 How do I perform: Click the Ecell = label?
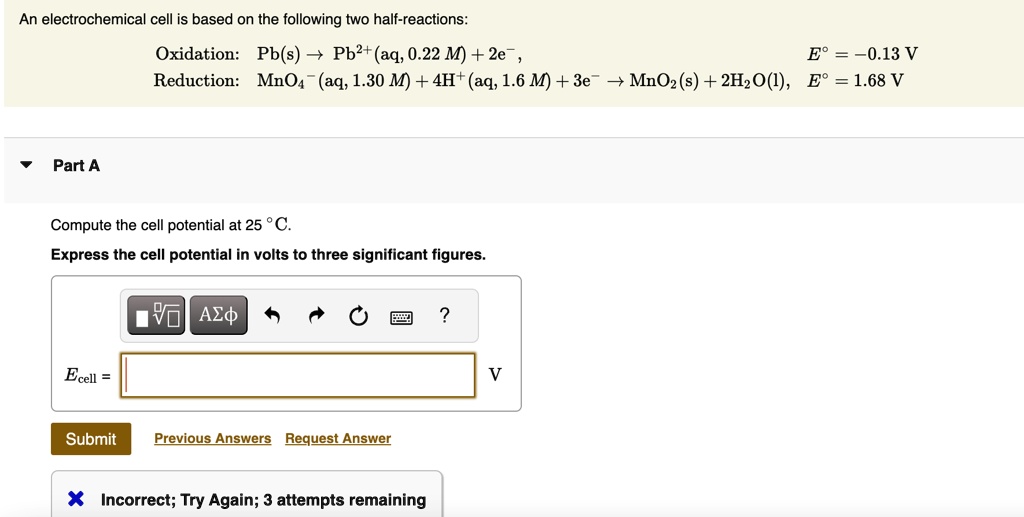87,376
